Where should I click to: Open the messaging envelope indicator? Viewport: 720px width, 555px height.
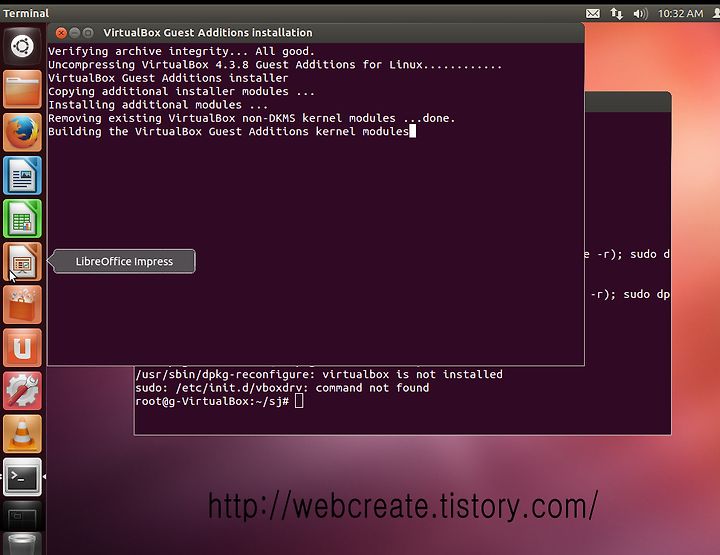(593, 14)
